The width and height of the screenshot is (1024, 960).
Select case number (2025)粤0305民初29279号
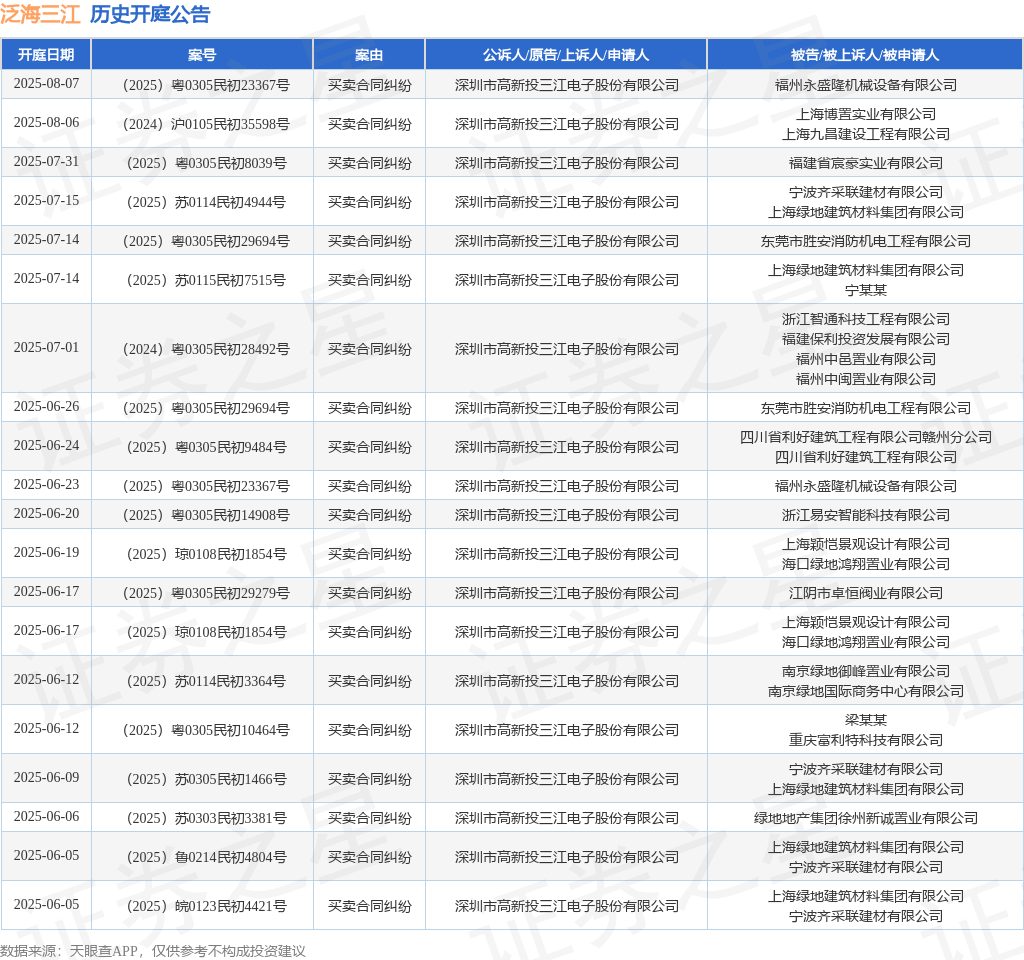coord(205,593)
